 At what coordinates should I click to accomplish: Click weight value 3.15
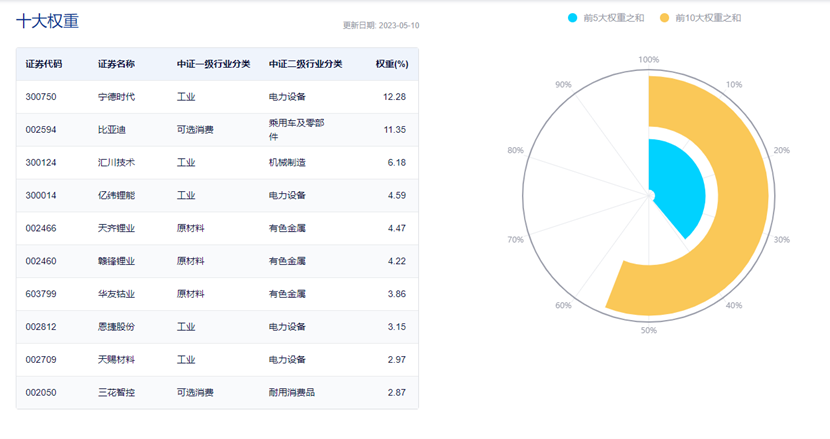click(396, 327)
